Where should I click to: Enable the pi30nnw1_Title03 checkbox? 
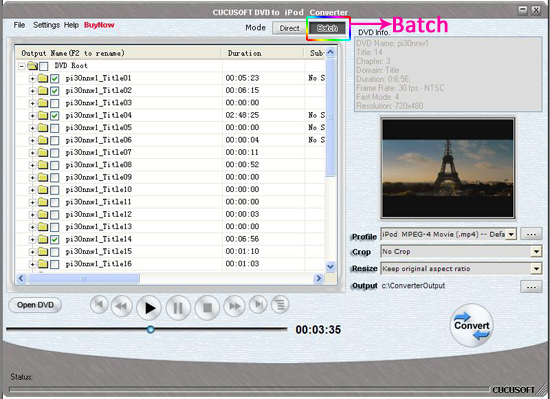pyautogui.click(x=54, y=103)
